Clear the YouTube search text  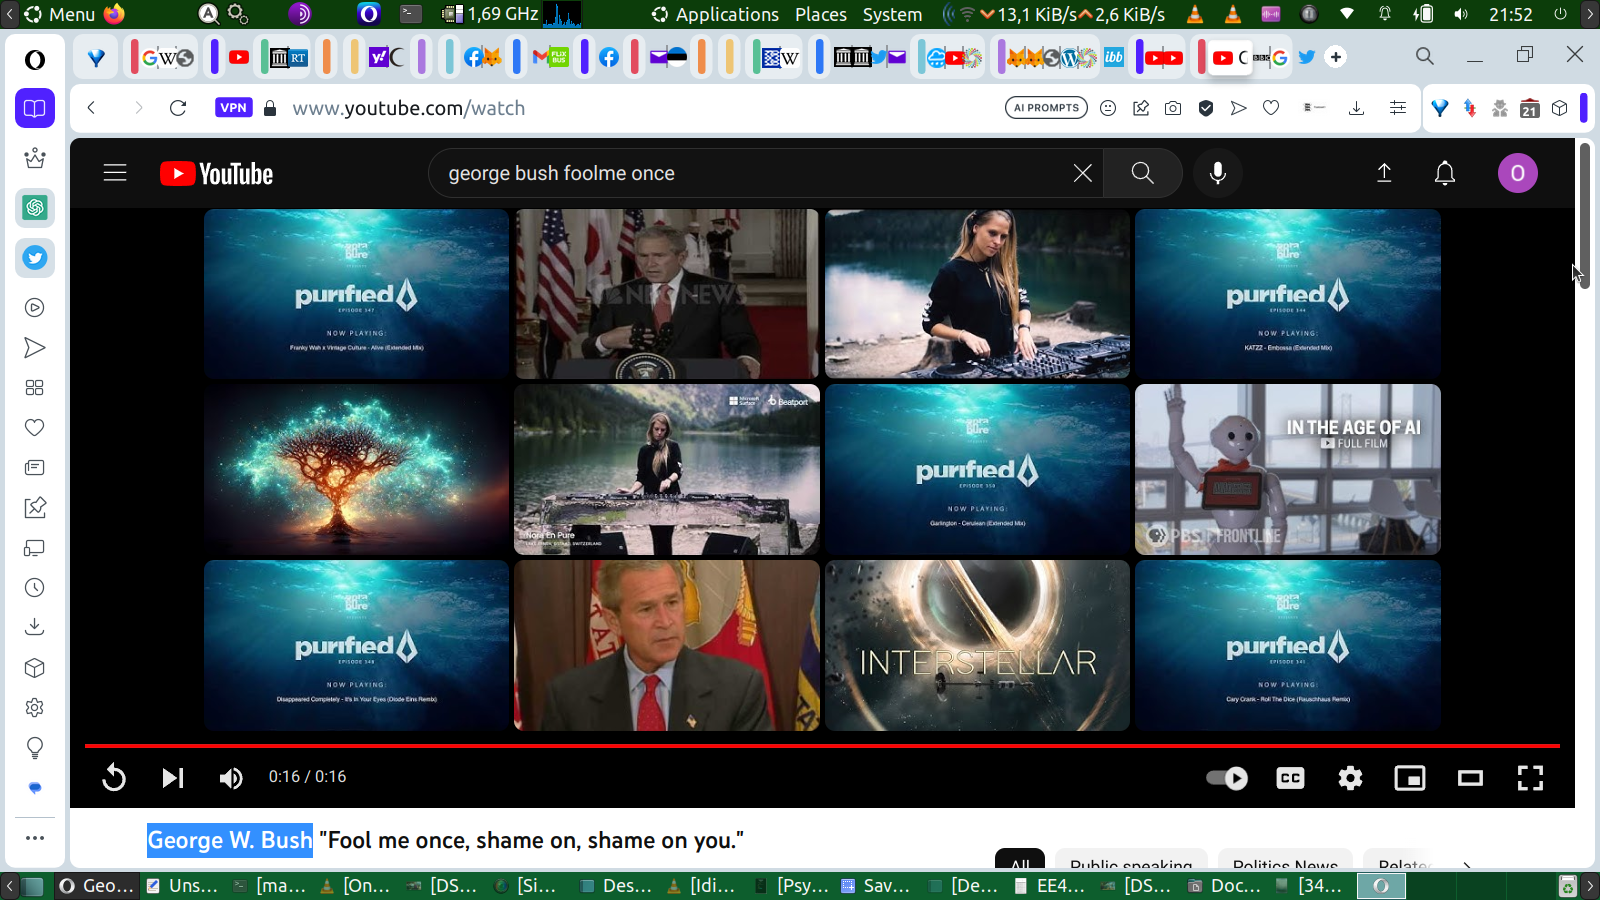click(x=1082, y=173)
